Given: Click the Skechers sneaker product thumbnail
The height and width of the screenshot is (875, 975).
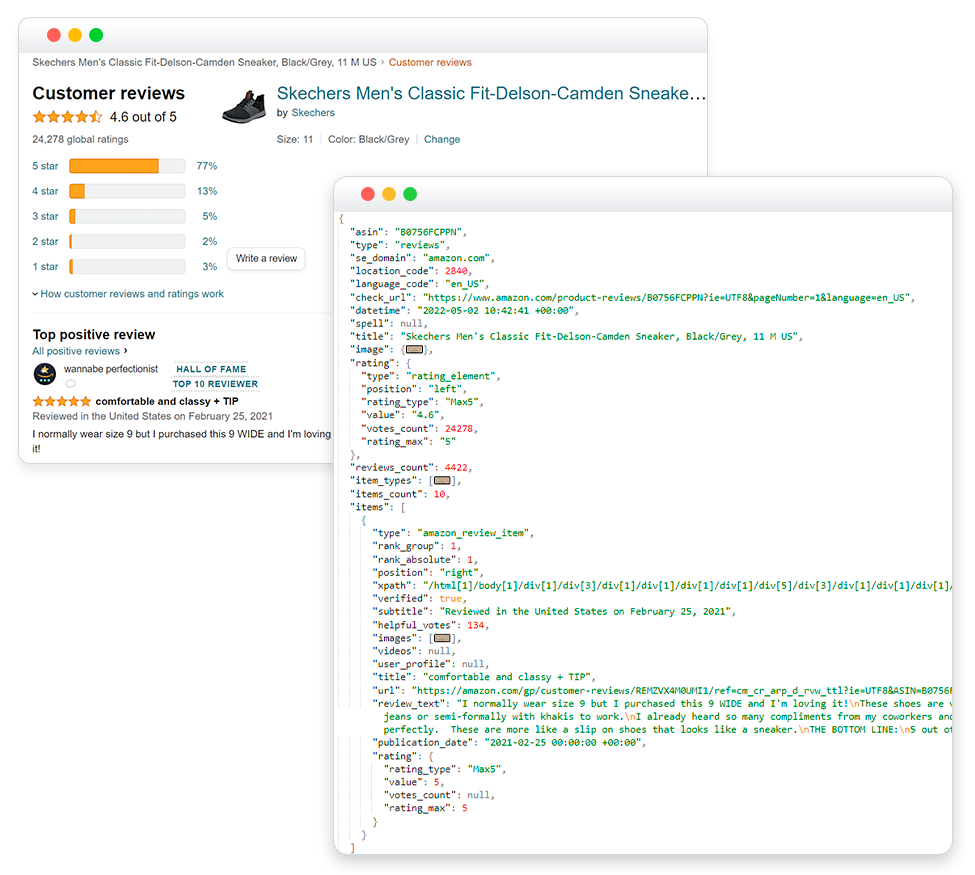Looking at the screenshot, I should click(244, 106).
